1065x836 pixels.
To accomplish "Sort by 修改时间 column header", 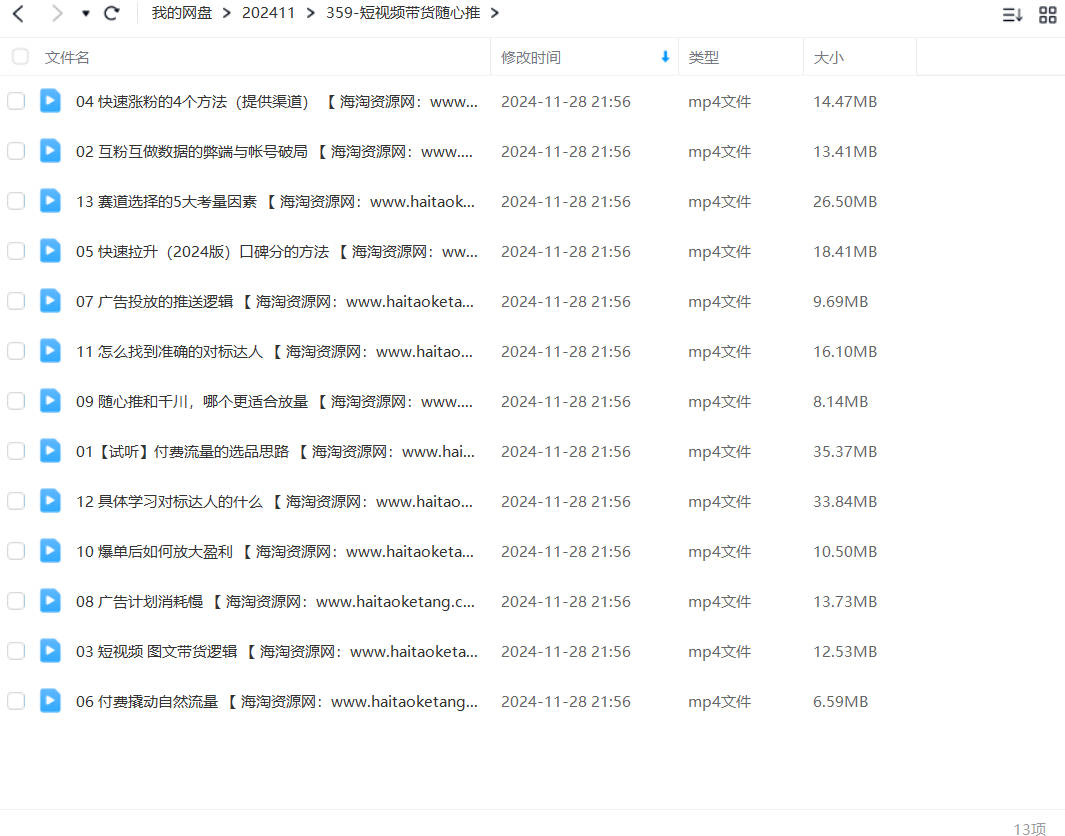I will coord(530,58).
